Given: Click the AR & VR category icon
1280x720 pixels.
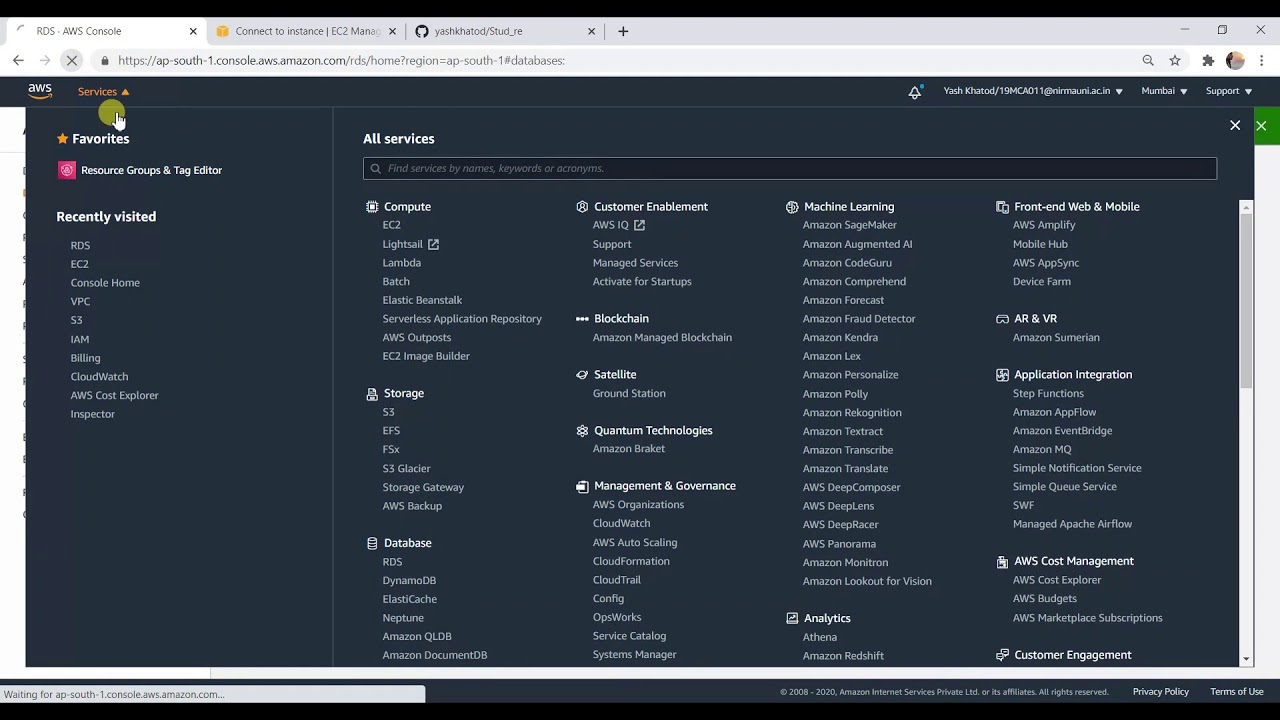Looking at the screenshot, I should click(x=1002, y=319).
